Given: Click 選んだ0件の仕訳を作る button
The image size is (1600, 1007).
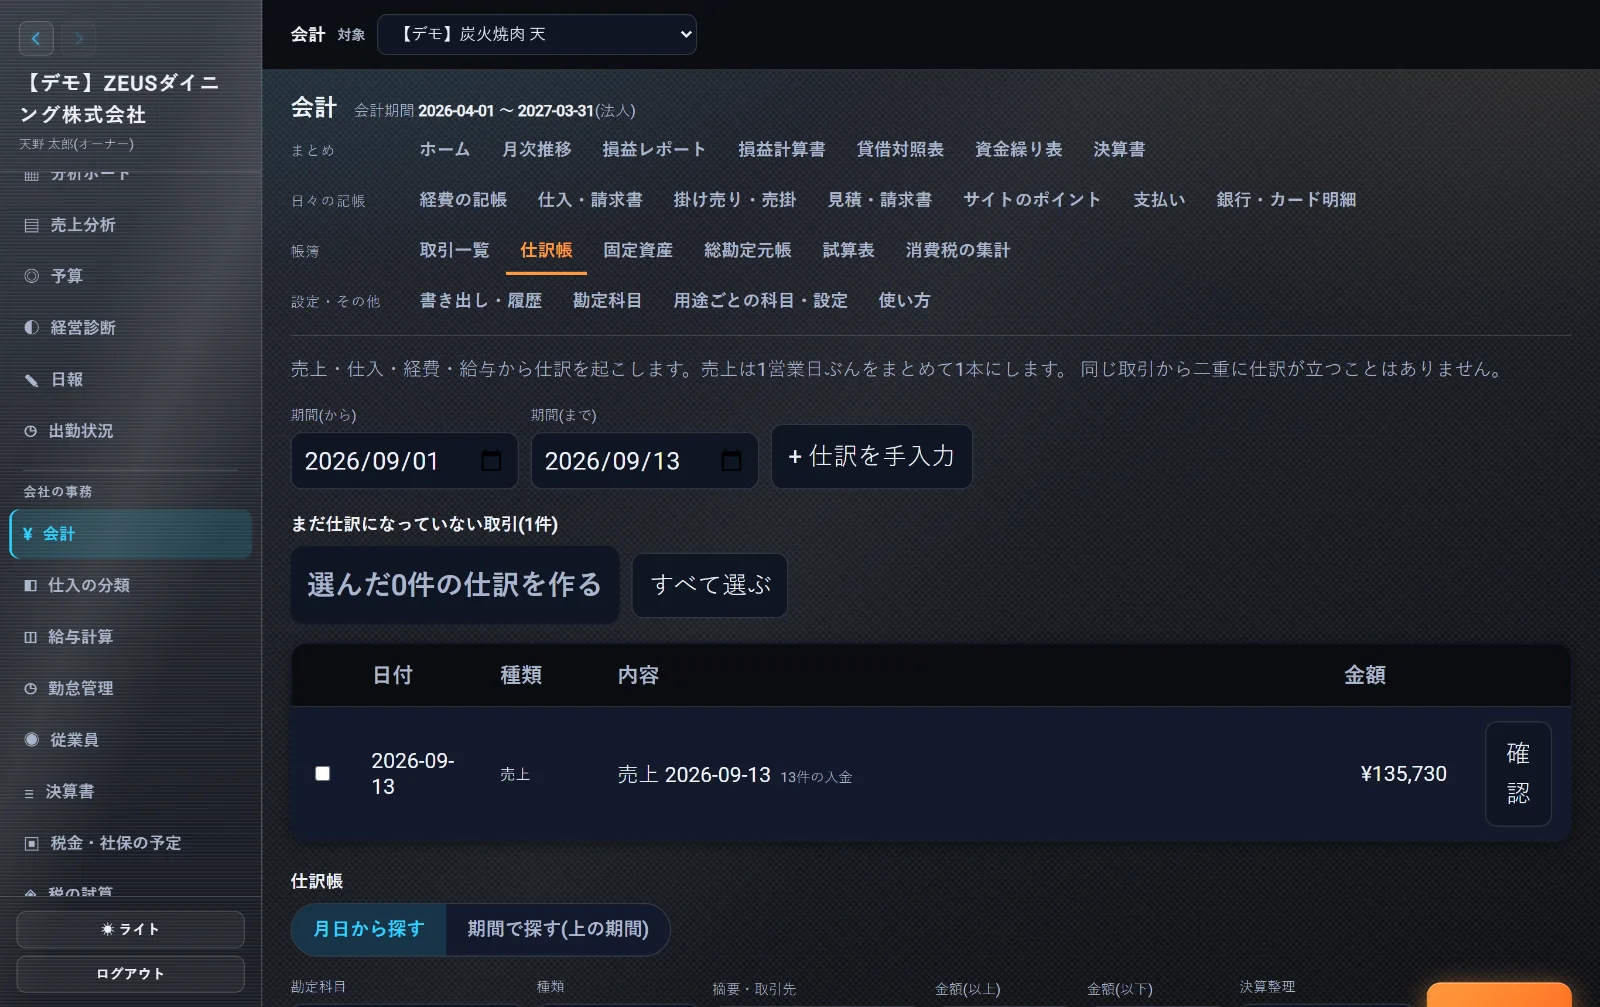Looking at the screenshot, I should pyautogui.click(x=455, y=585).
